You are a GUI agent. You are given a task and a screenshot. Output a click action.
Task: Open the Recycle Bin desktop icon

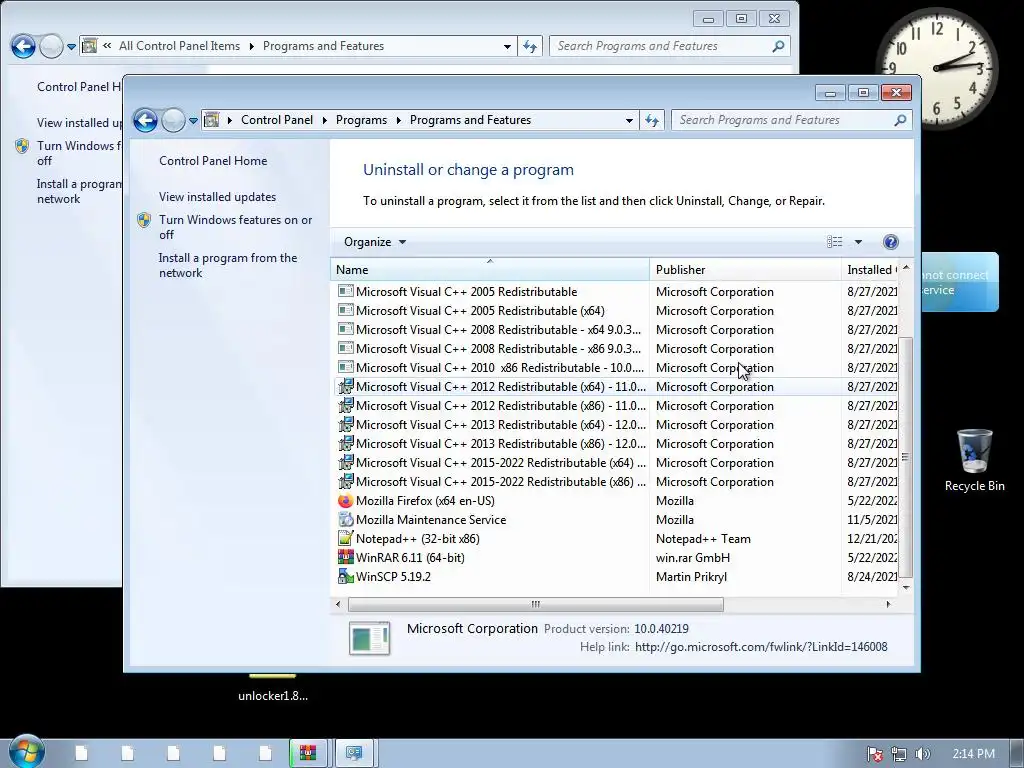tap(974, 460)
